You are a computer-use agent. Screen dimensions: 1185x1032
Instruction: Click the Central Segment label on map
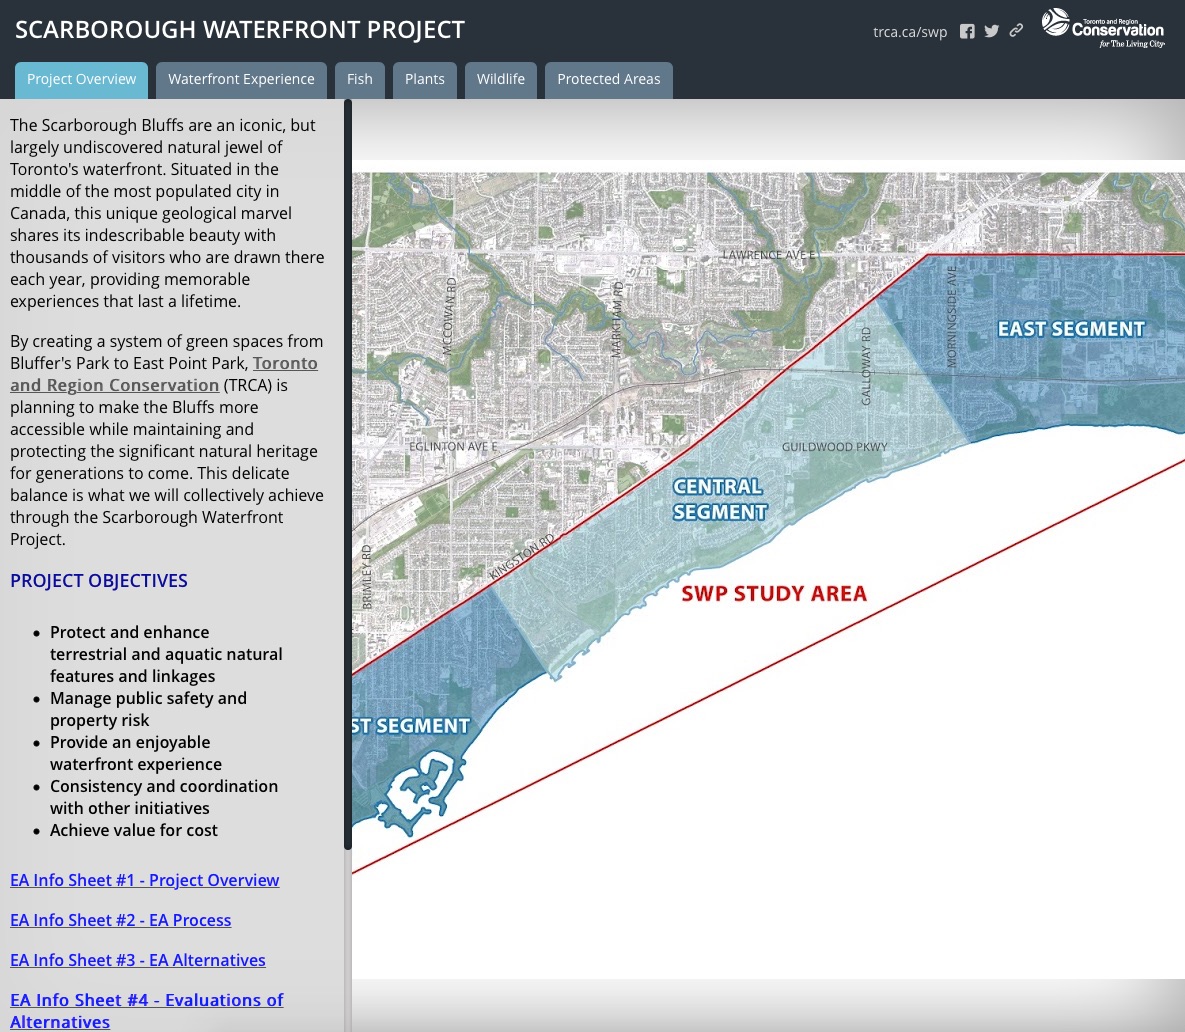coord(719,499)
